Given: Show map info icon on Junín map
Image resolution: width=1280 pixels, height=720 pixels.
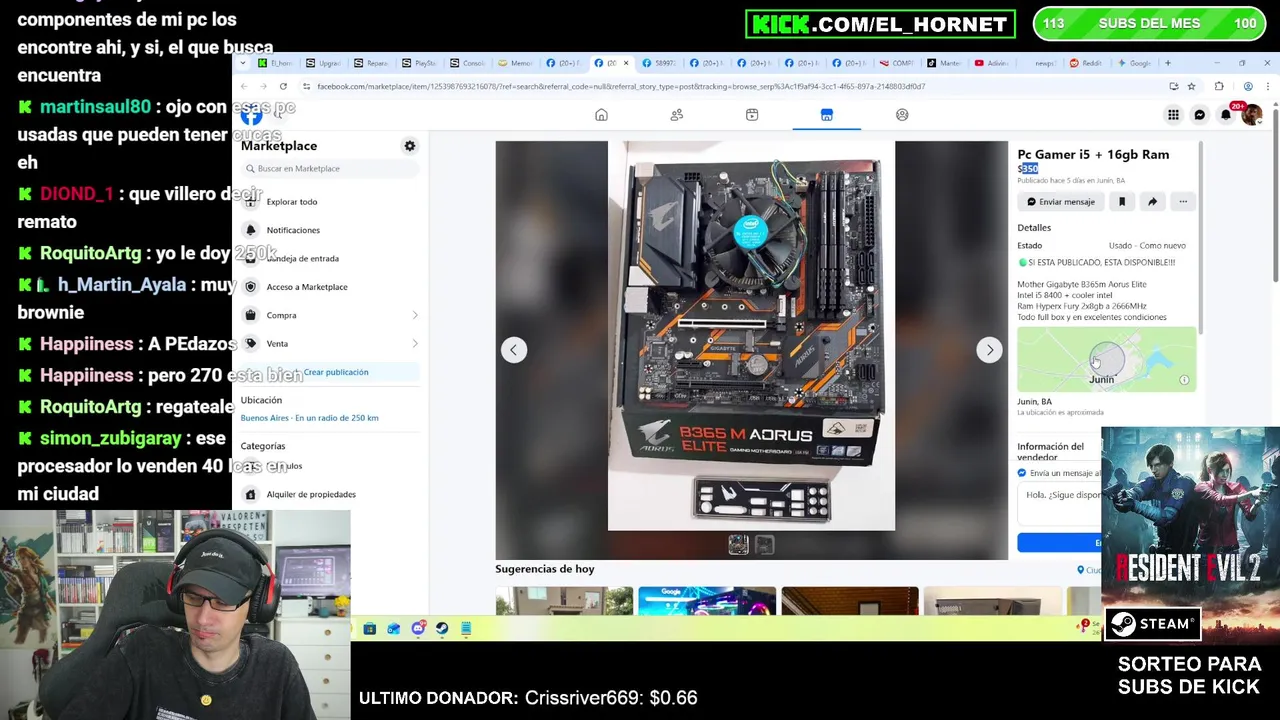Looking at the screenshot, I should pyautogui.click(x=1184, y=380).
